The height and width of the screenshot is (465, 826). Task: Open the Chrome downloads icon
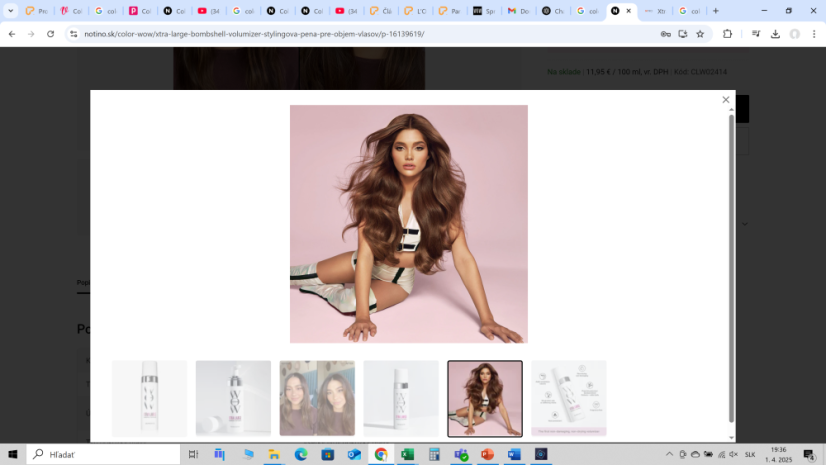click(x=775, y=34)
